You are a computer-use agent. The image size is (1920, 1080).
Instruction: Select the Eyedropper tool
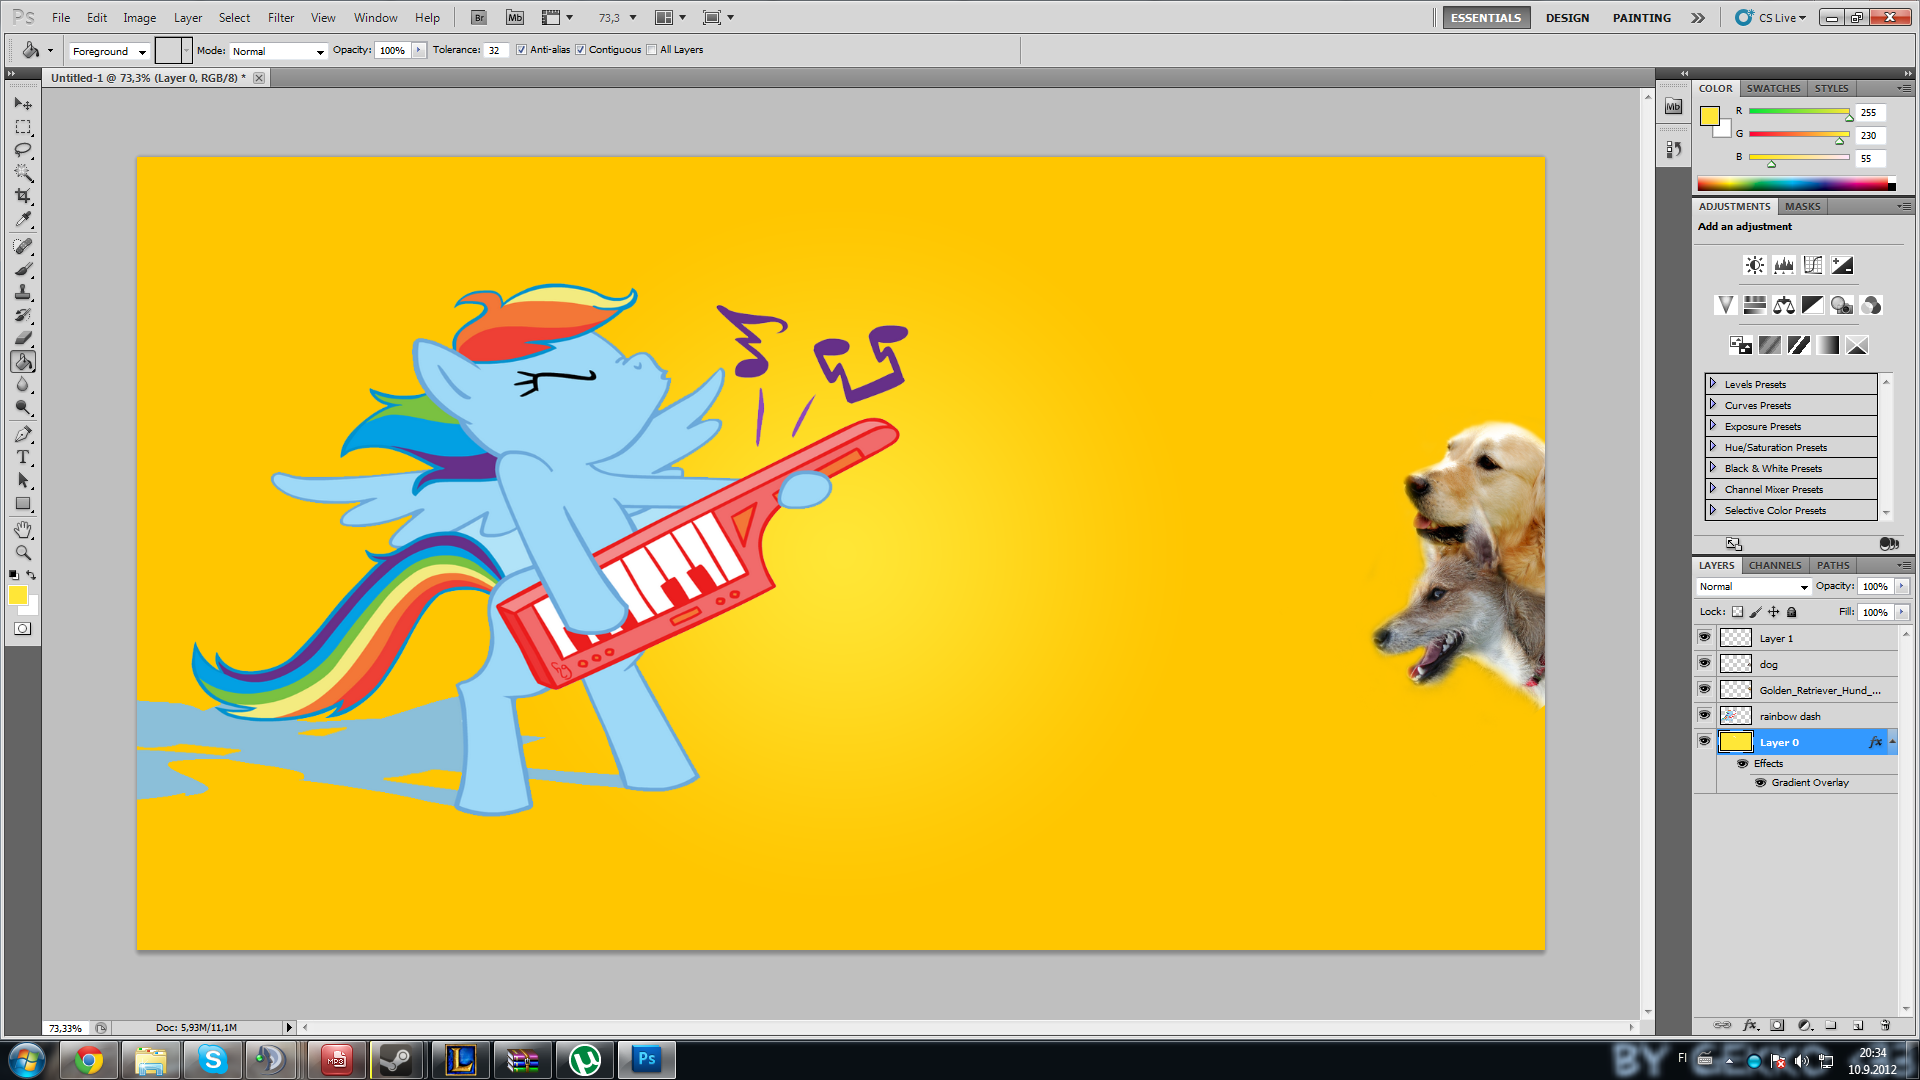pyautogui.click(x=23, y=219)
